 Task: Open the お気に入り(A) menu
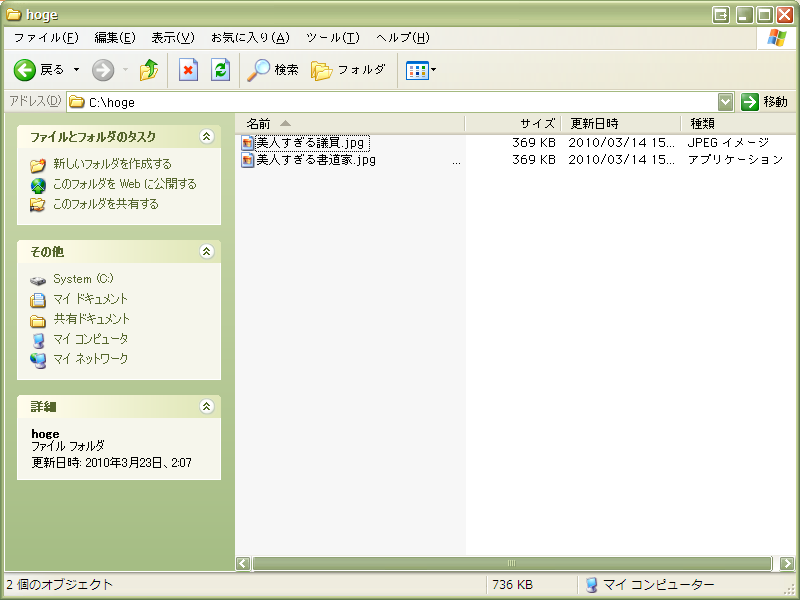coord(250,38)
